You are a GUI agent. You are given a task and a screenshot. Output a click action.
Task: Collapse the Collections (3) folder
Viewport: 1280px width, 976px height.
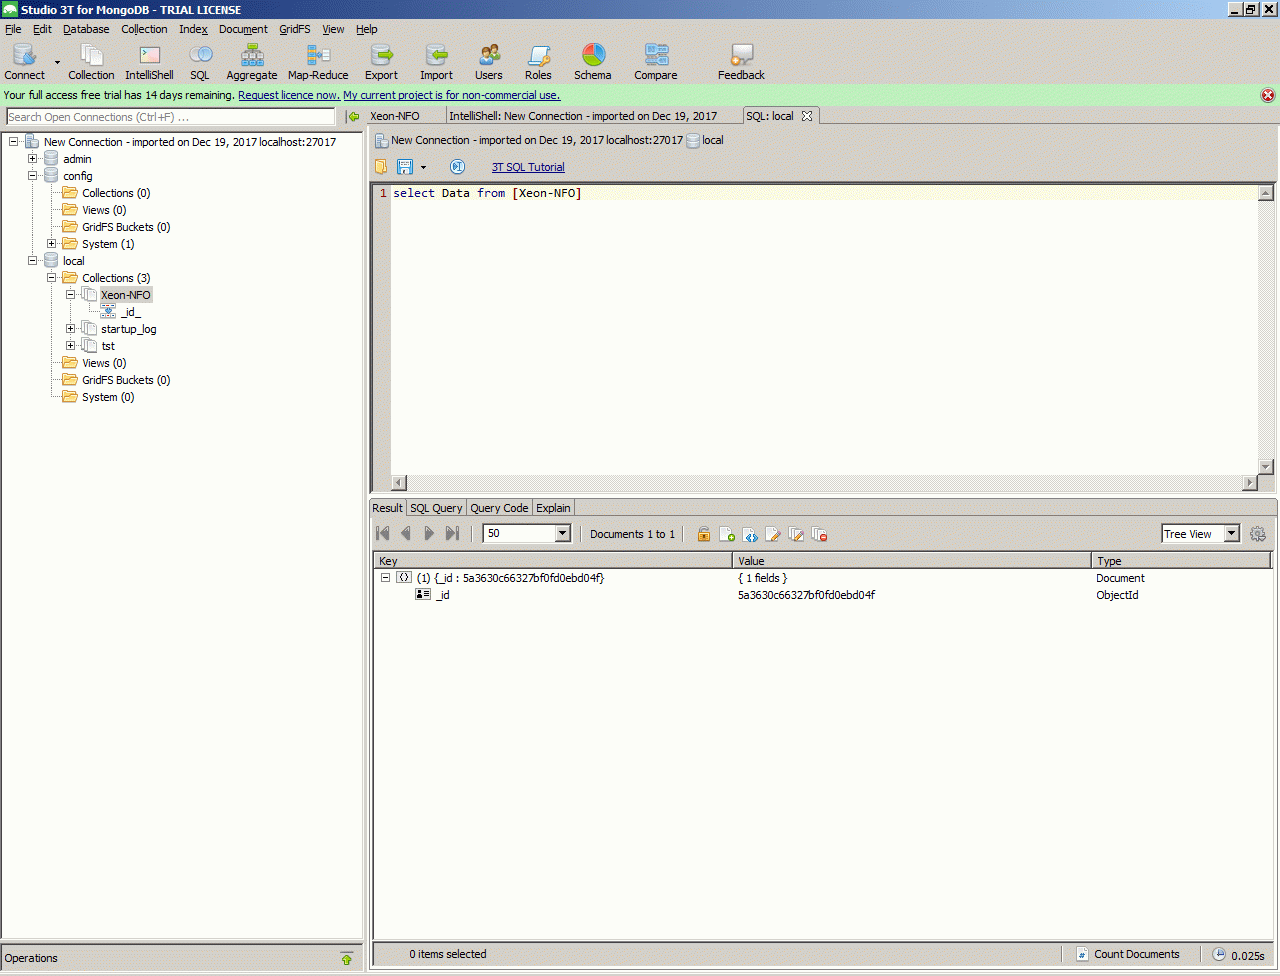point(52,278)
